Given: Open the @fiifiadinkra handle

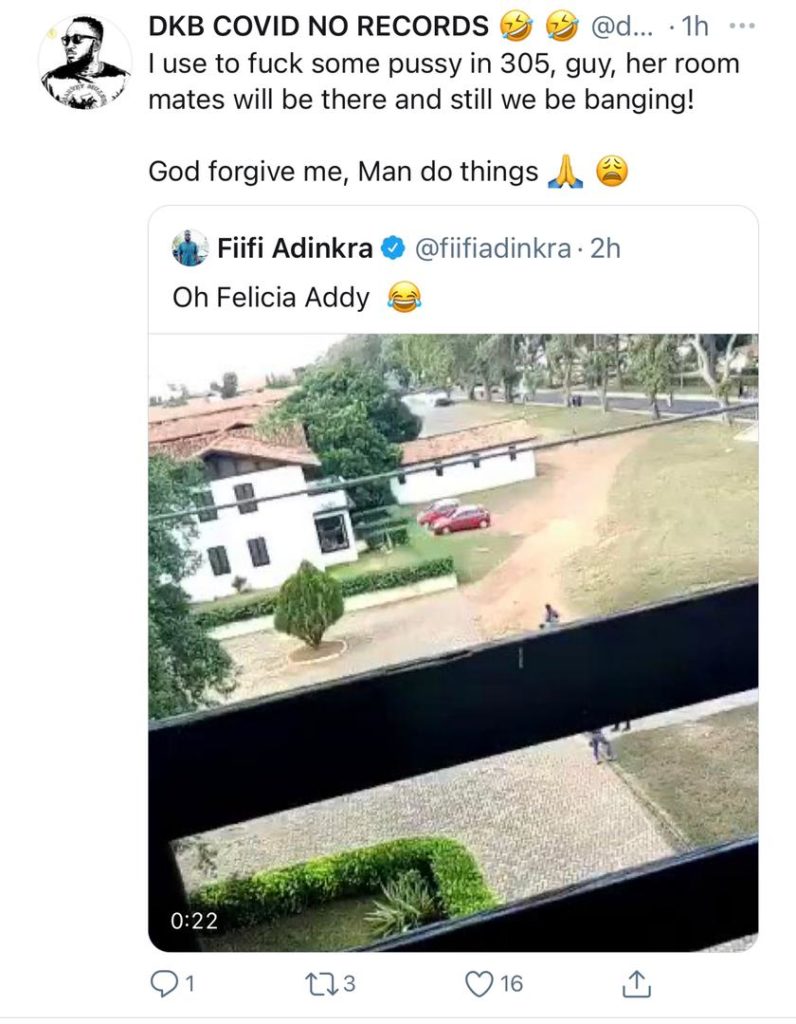Looking at the screenshot, I should [492, 249].
